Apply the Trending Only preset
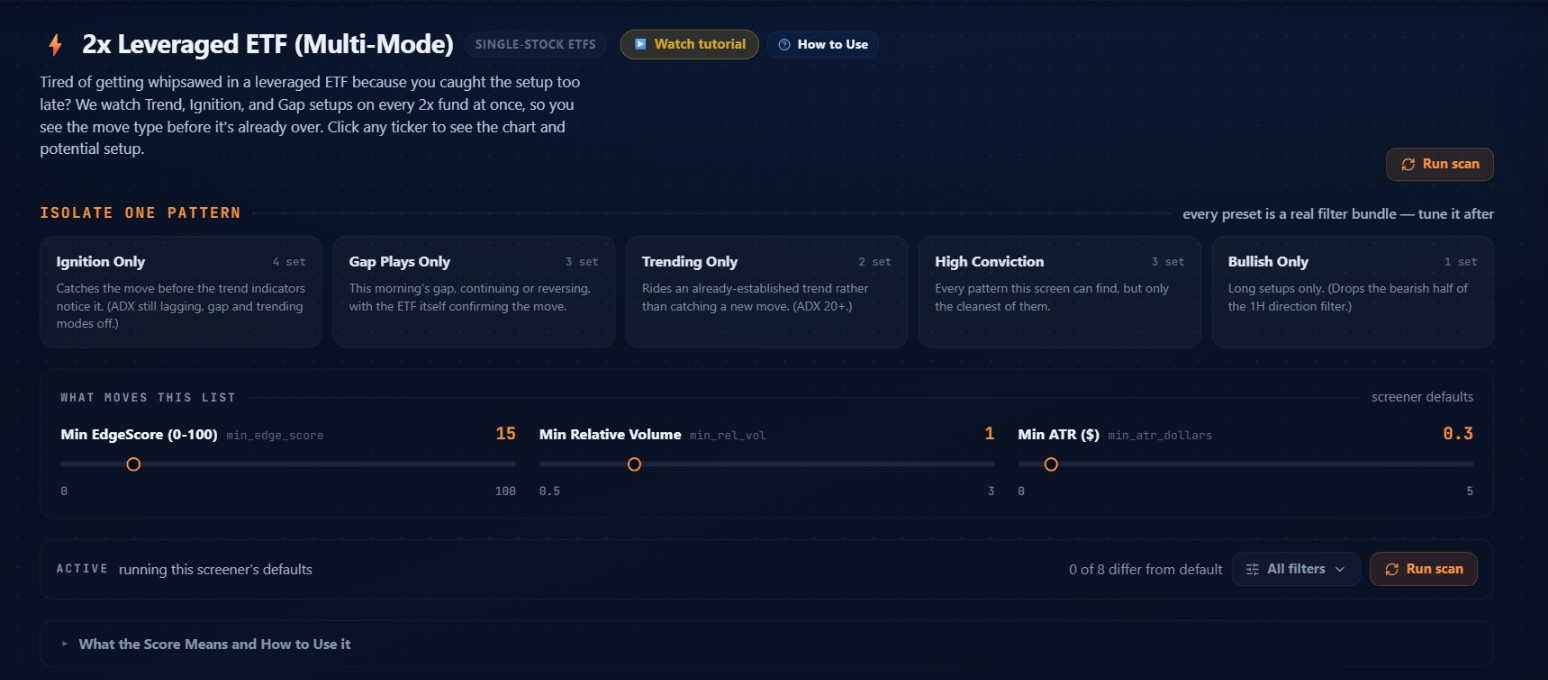 767,292
